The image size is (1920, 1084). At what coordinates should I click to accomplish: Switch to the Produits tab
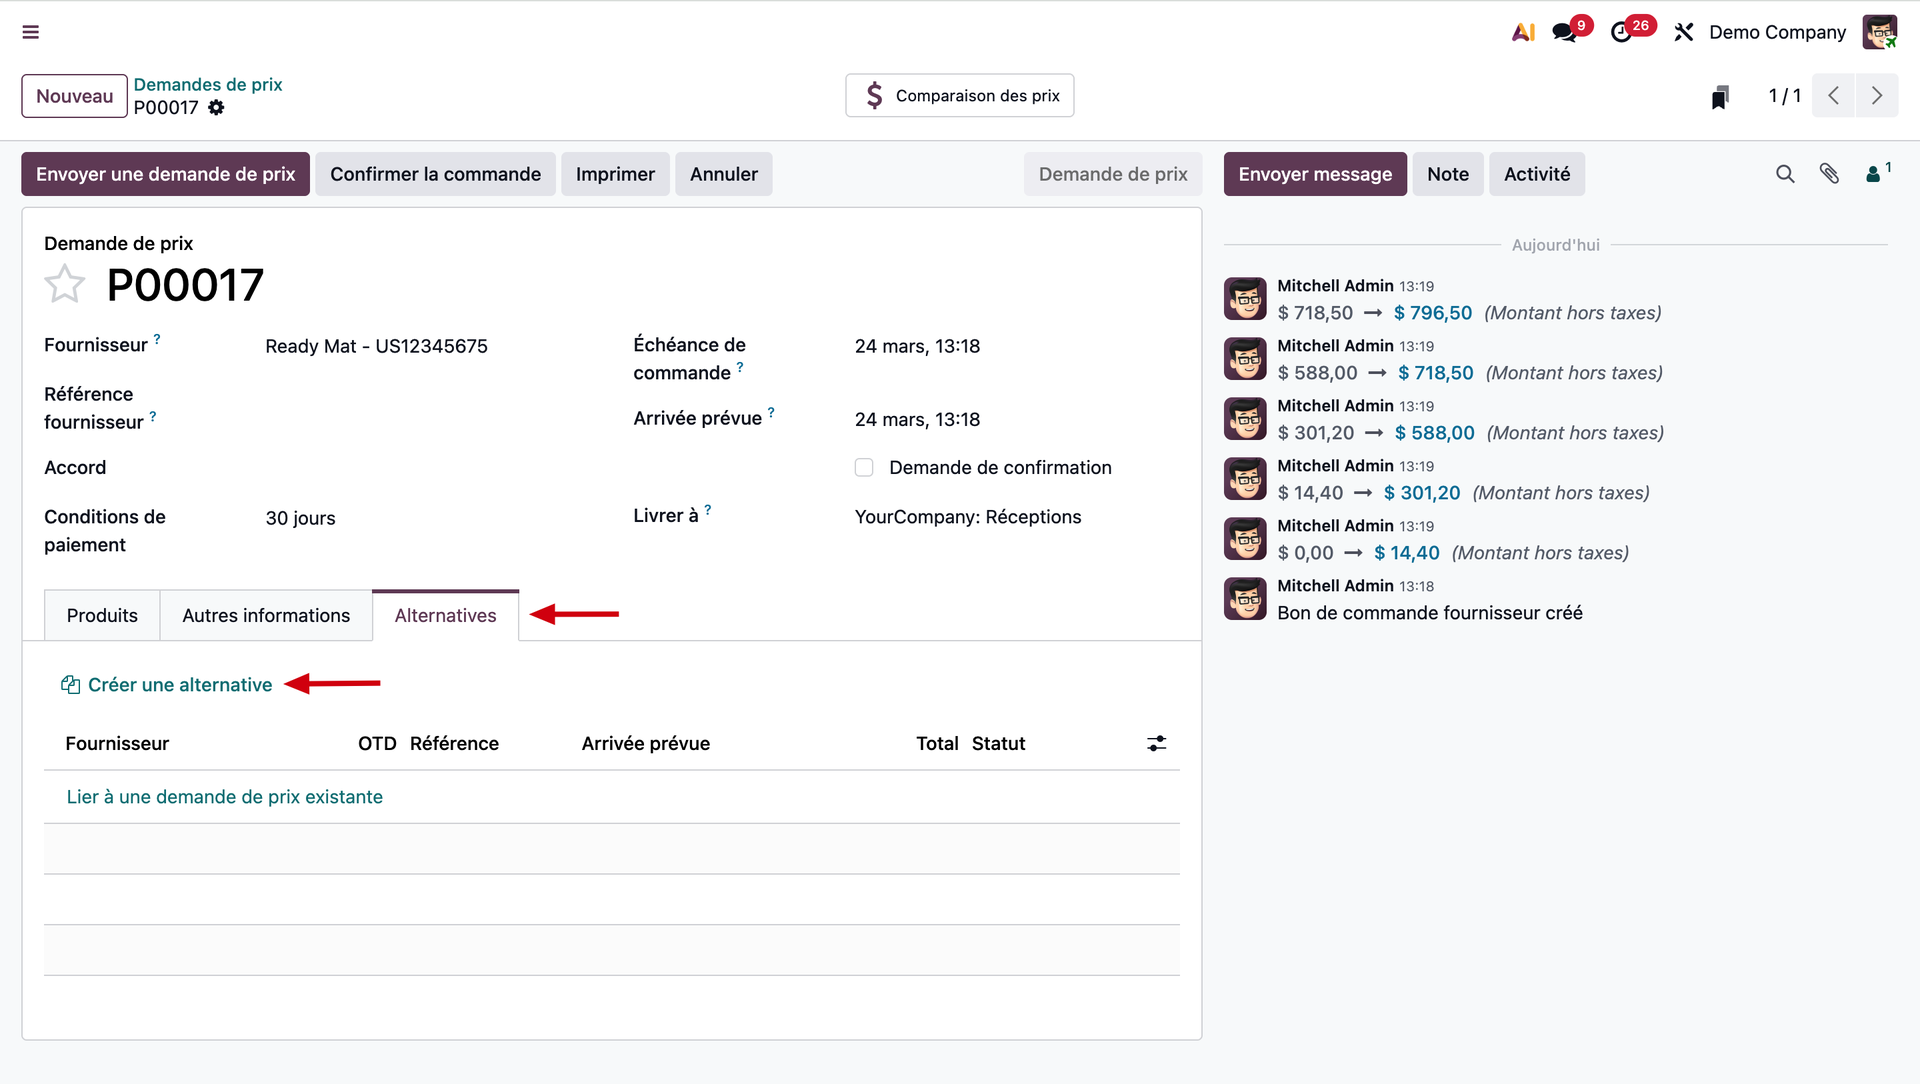coord(102,615)
